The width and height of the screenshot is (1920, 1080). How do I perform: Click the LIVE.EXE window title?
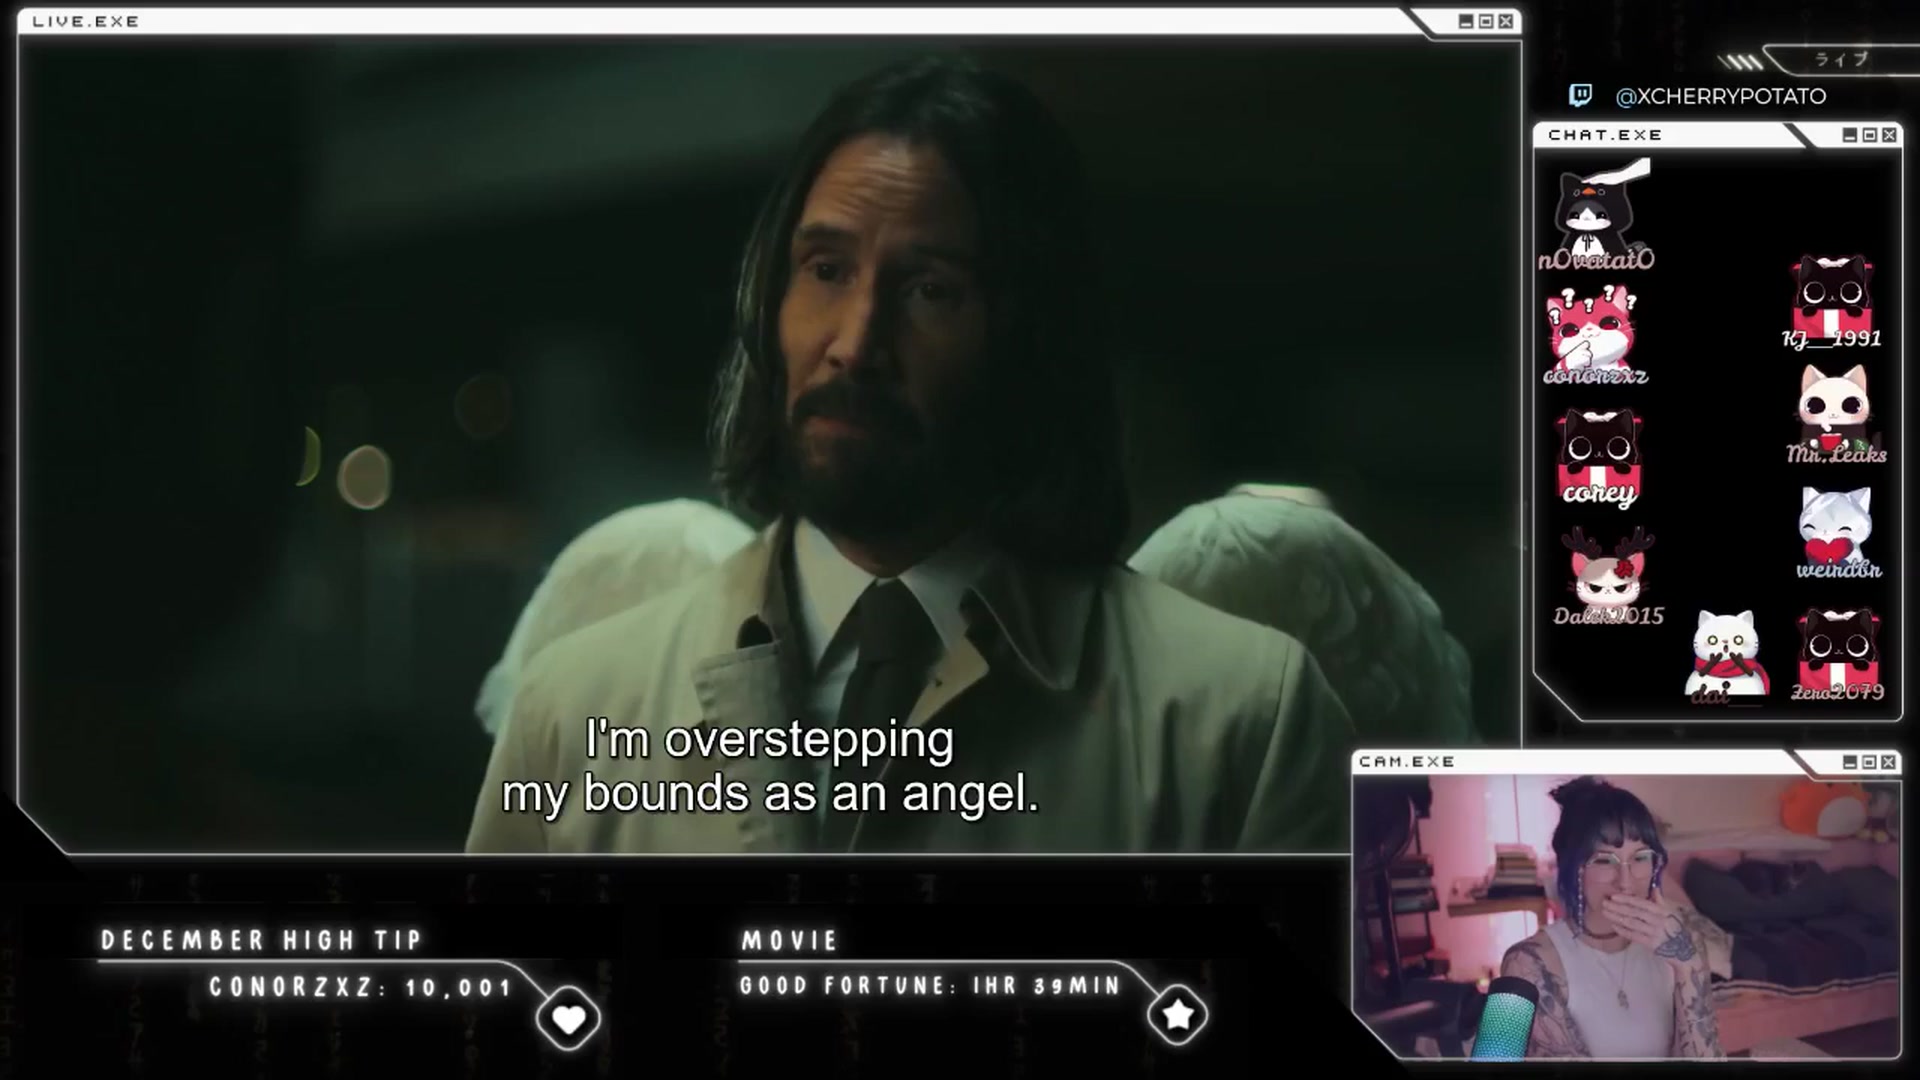click(86, 21)
